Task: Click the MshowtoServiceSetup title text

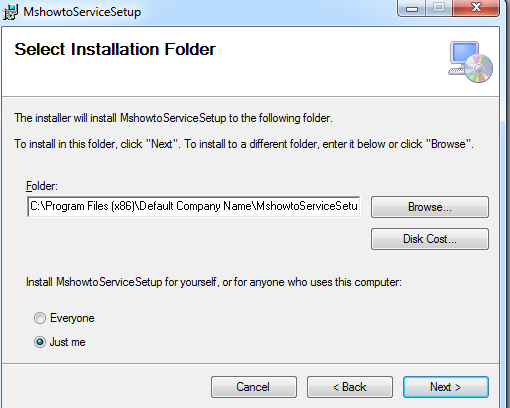Action: click(x=82, y=12)
